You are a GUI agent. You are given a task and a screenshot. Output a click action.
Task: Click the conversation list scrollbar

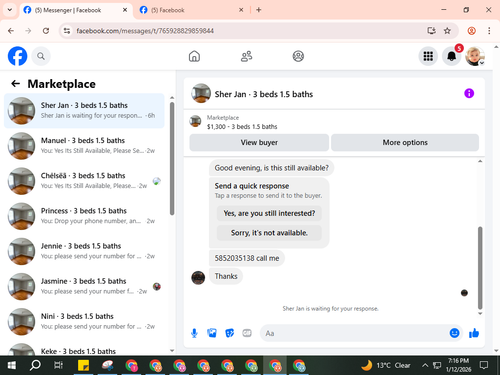coord(172,158)
